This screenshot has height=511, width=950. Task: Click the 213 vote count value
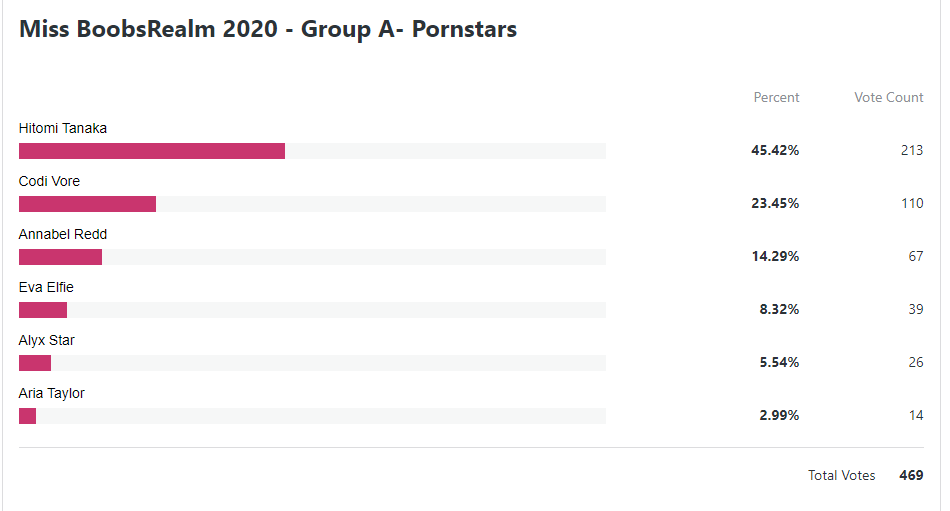912,150
